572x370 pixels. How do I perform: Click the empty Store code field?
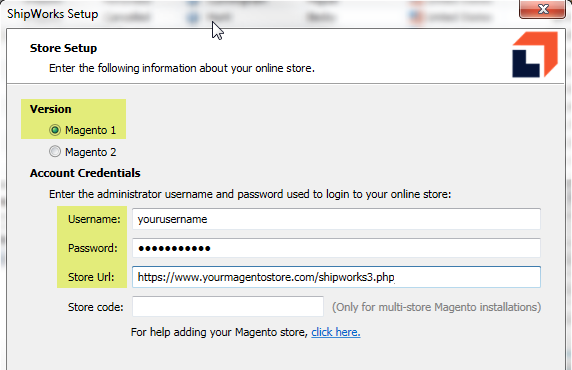coord(228,307)
